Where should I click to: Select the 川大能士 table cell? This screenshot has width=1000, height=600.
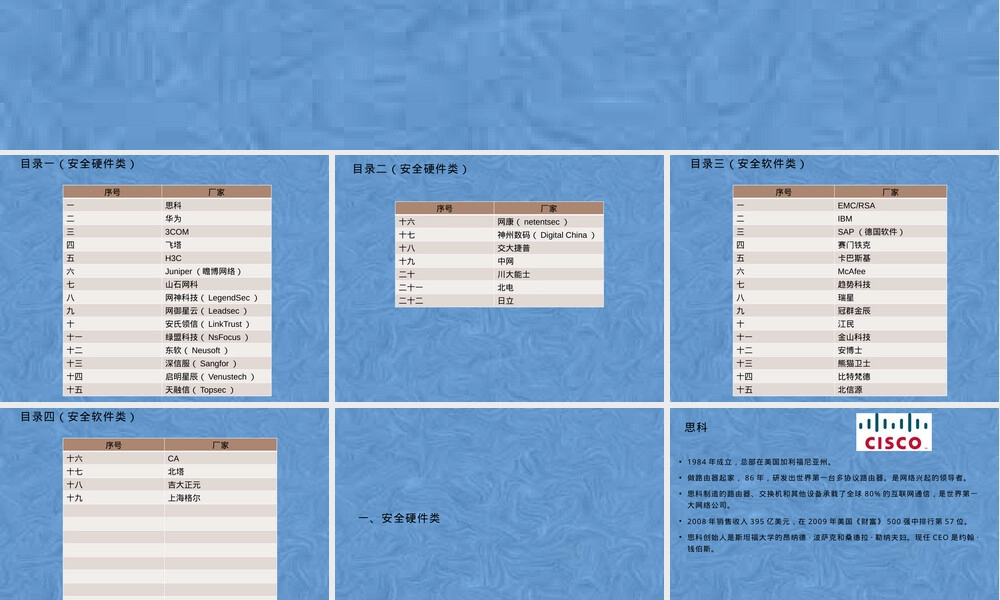tap(548, 274)
